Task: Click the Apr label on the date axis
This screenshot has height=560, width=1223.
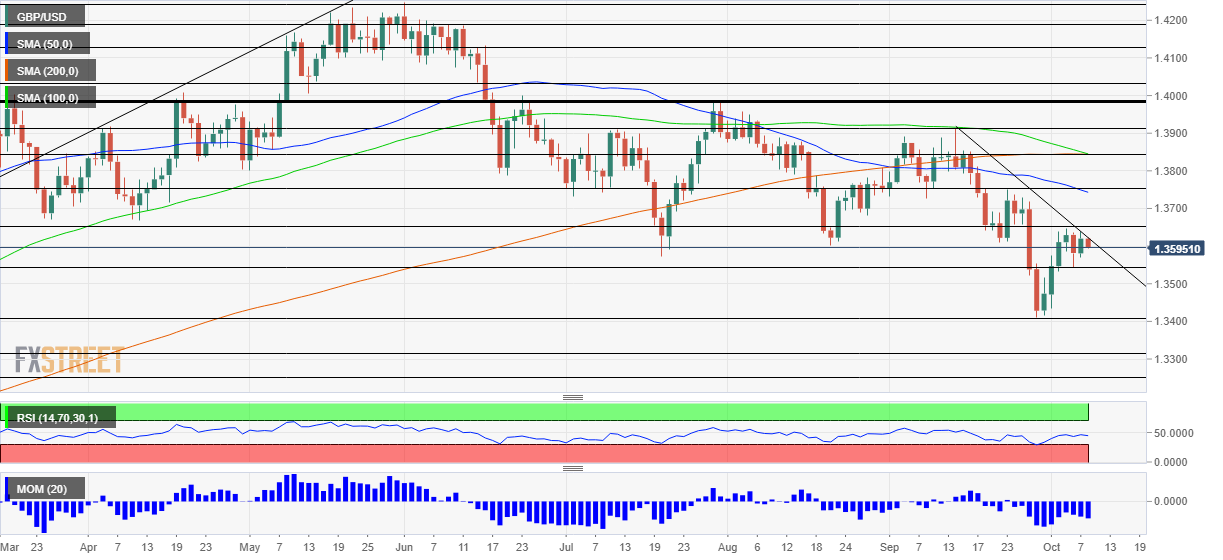Action: tap(87, 548)
